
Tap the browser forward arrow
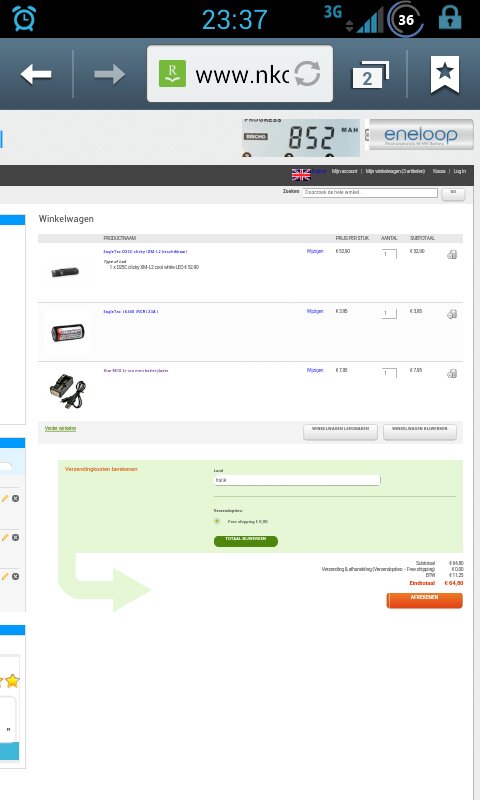(110, 74)
